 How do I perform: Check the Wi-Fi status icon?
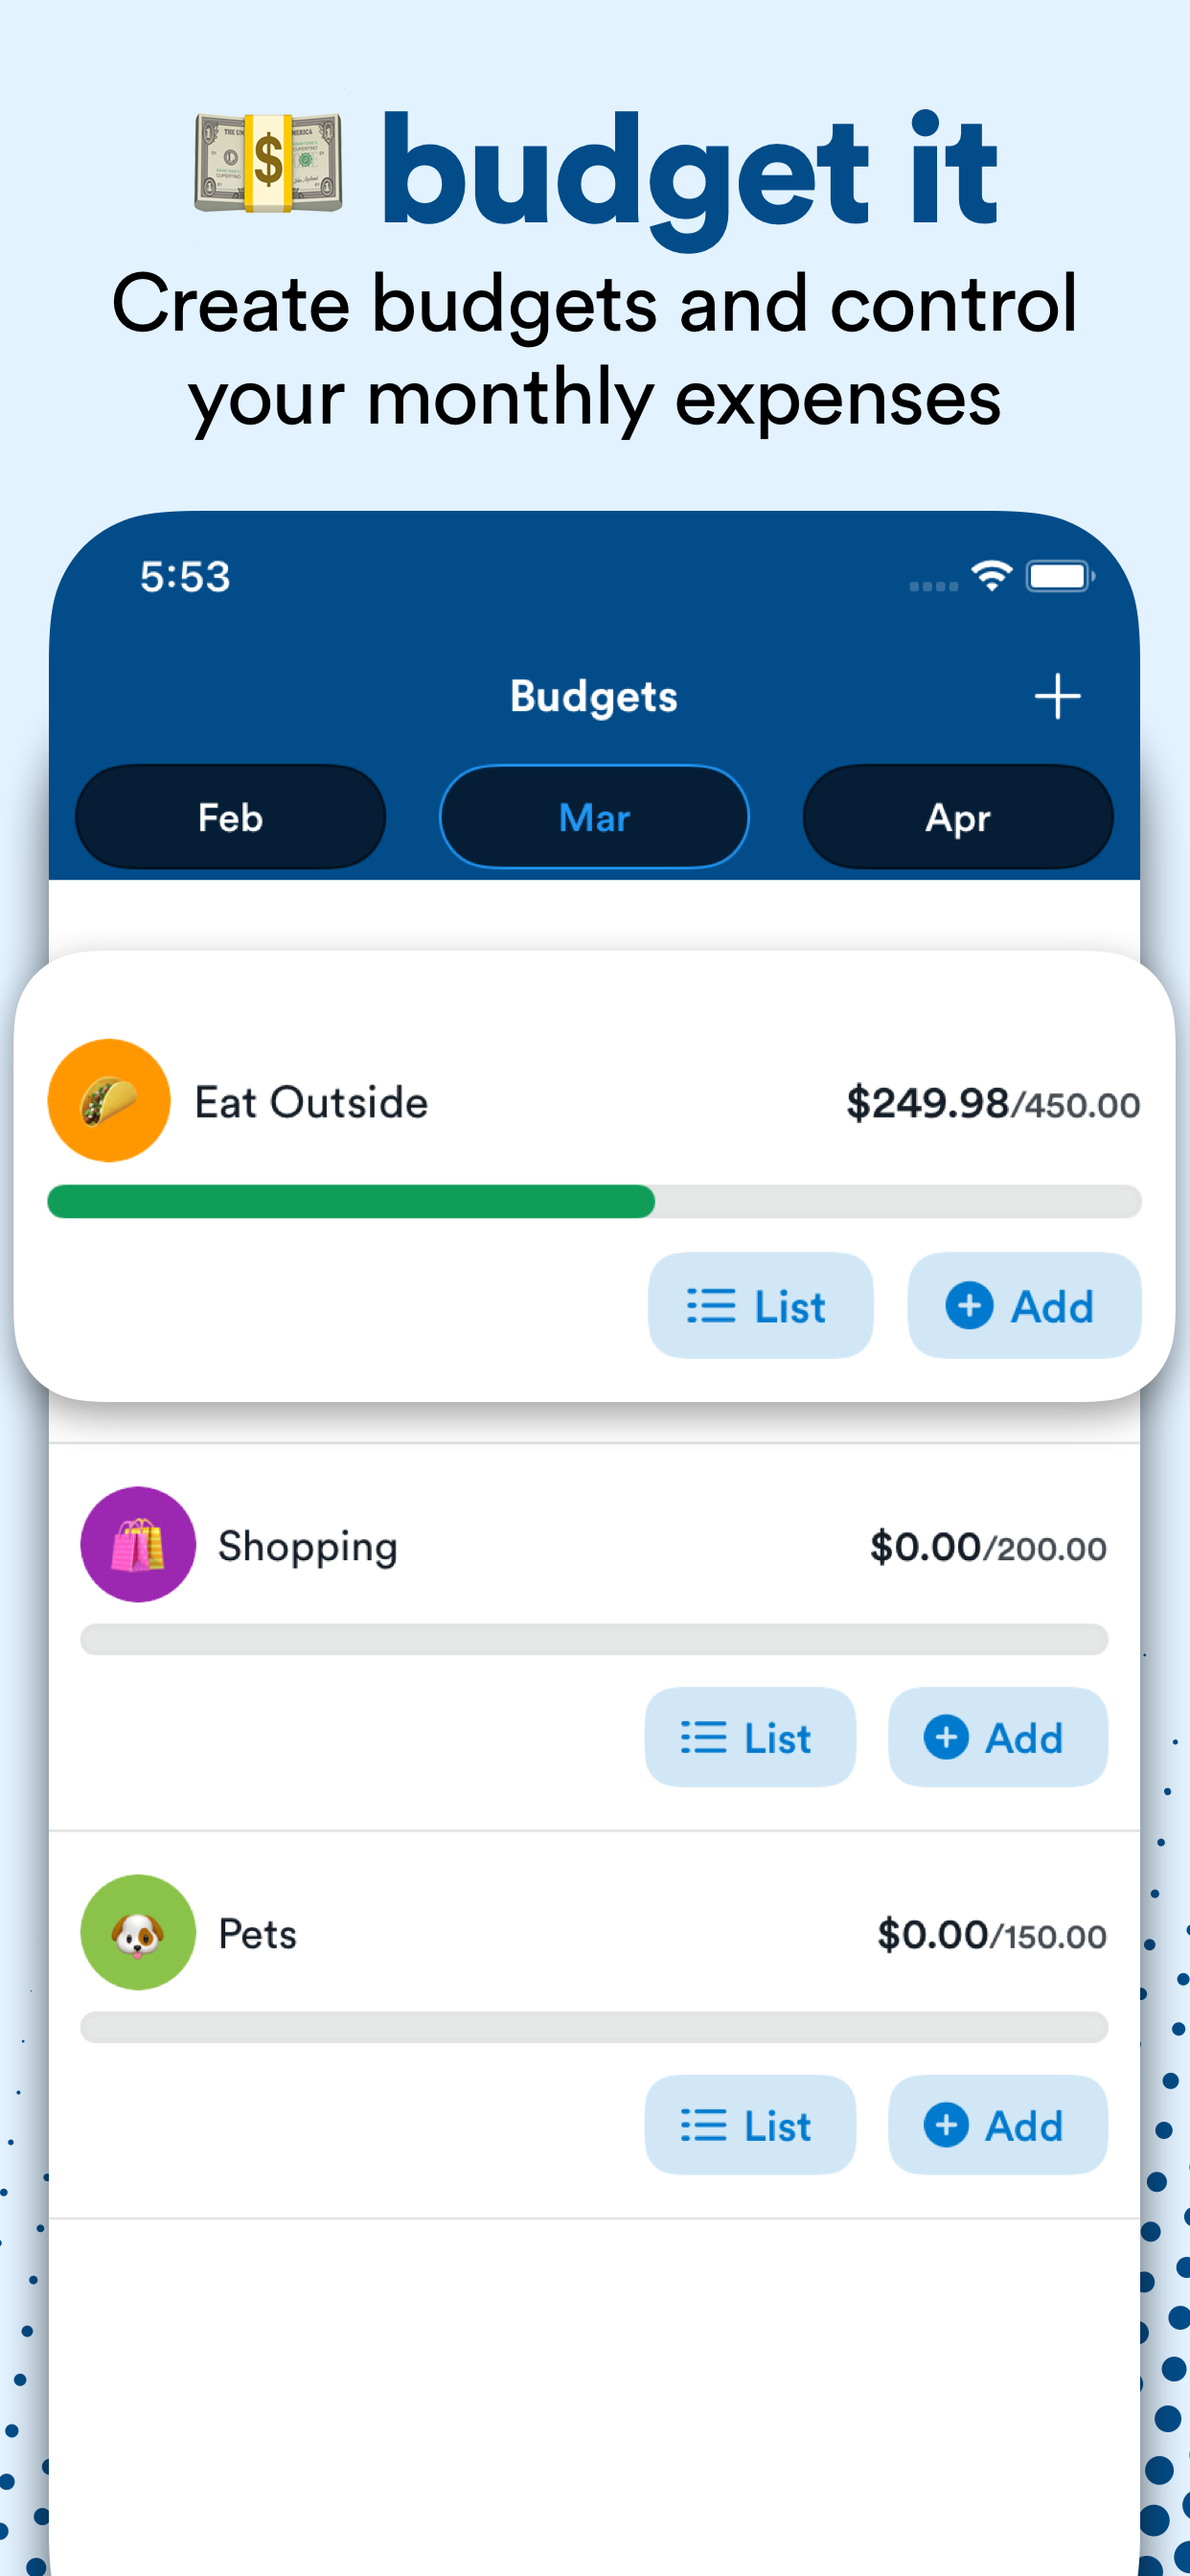[992, 576]
